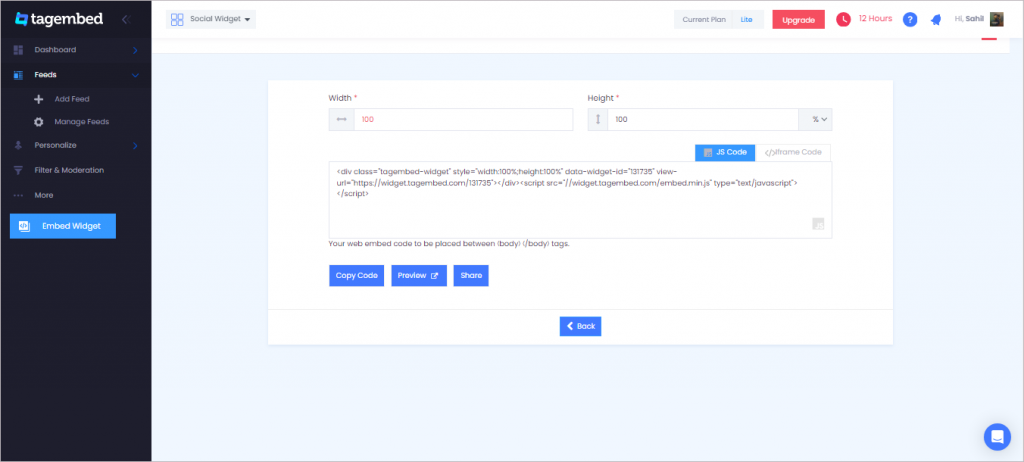Click the Copy Code button
The height and width of the screenshot is (462, 1024).
pos(357,276)
